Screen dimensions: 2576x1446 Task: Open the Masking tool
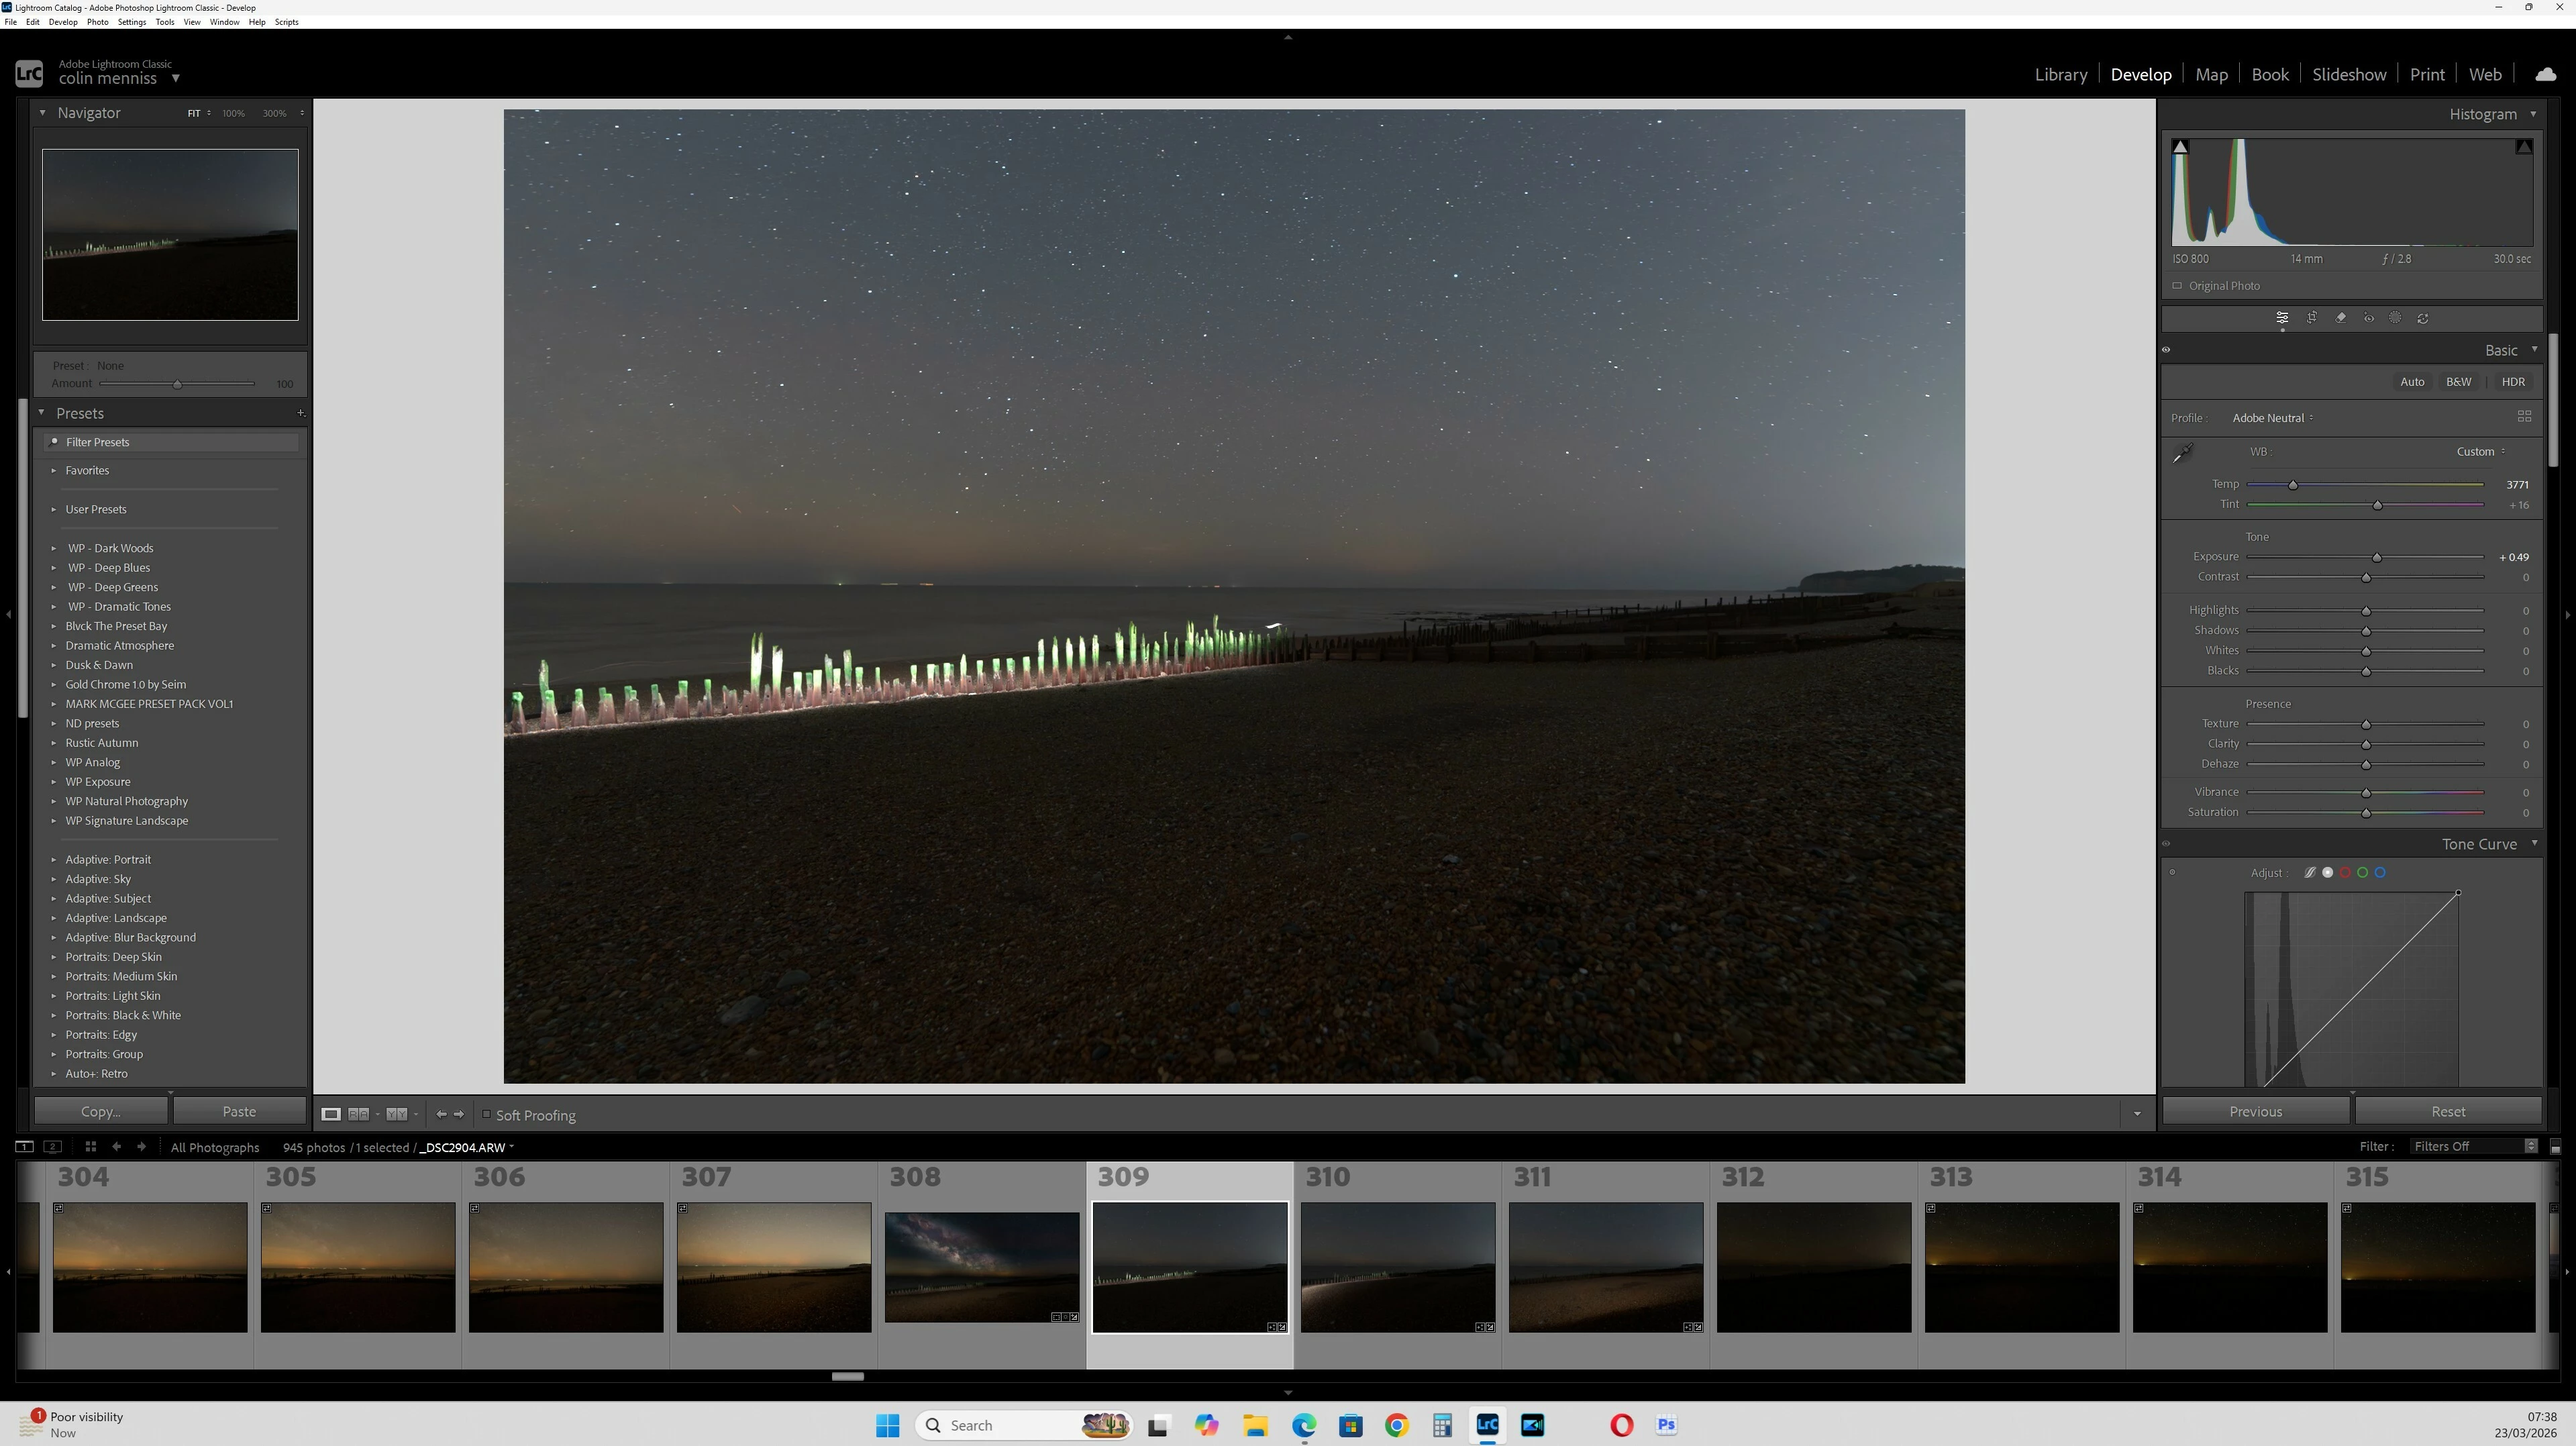(x=2396, y=318)
